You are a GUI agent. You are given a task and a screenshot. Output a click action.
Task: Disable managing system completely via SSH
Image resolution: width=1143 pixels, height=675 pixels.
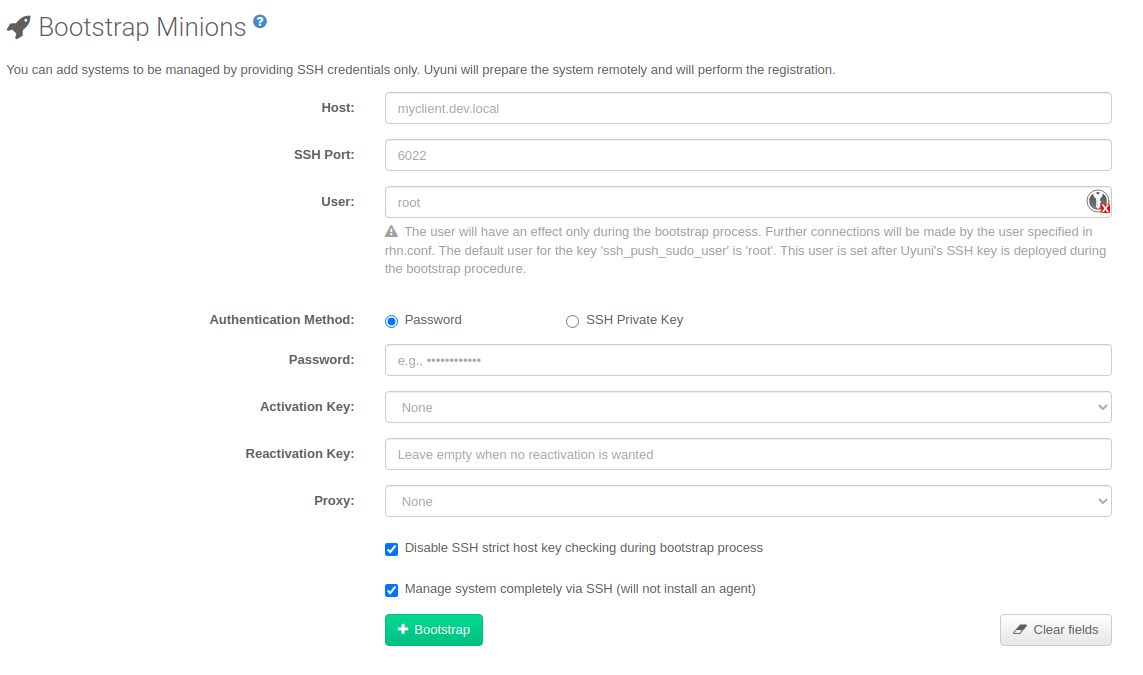[x=391, y=590]
